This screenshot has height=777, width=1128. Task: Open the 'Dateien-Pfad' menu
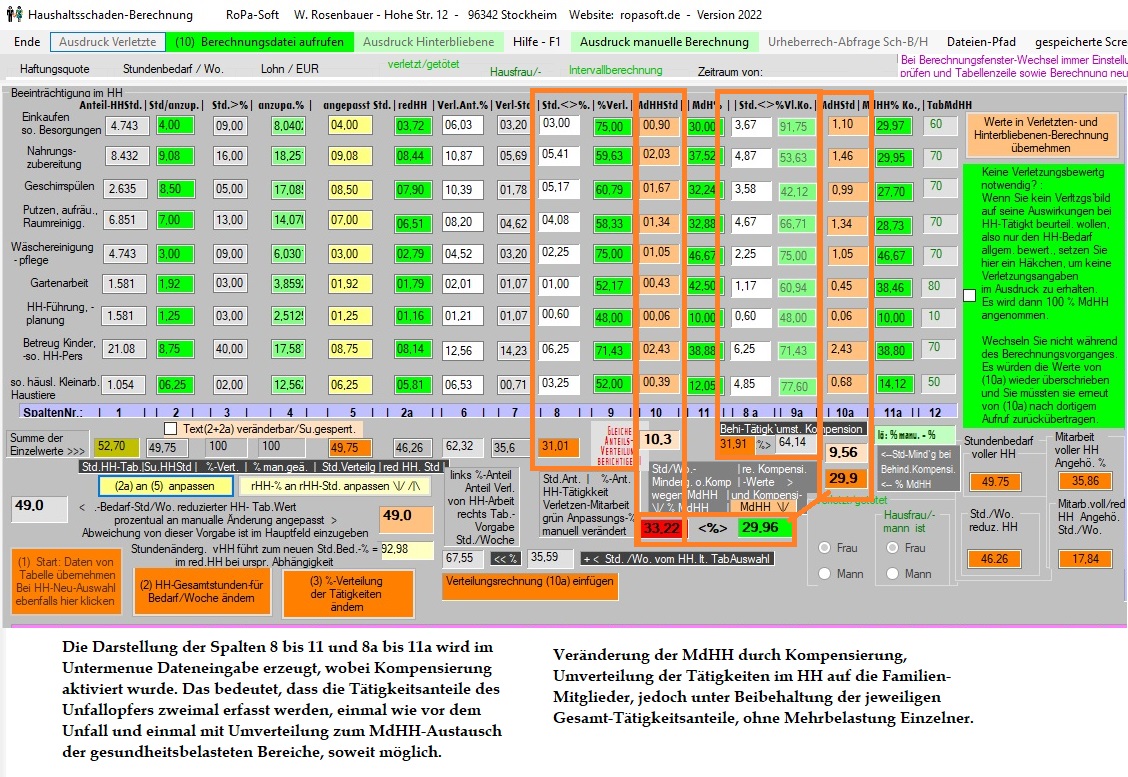click(980, 42)
